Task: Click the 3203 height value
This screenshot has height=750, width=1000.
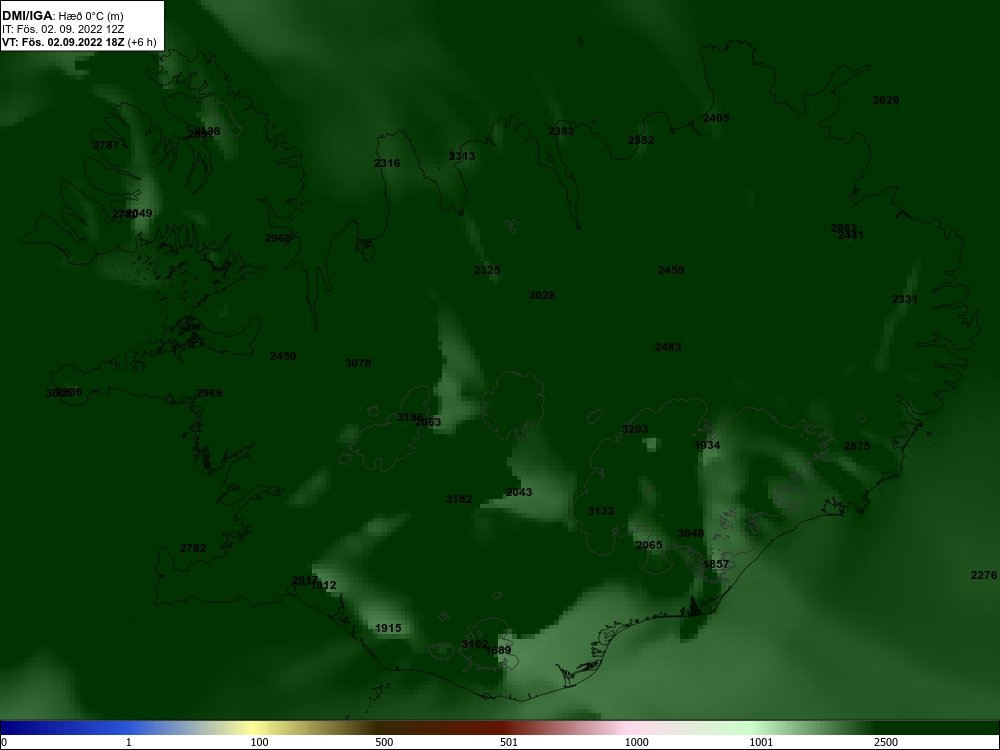Action: [x=635, y=430]
